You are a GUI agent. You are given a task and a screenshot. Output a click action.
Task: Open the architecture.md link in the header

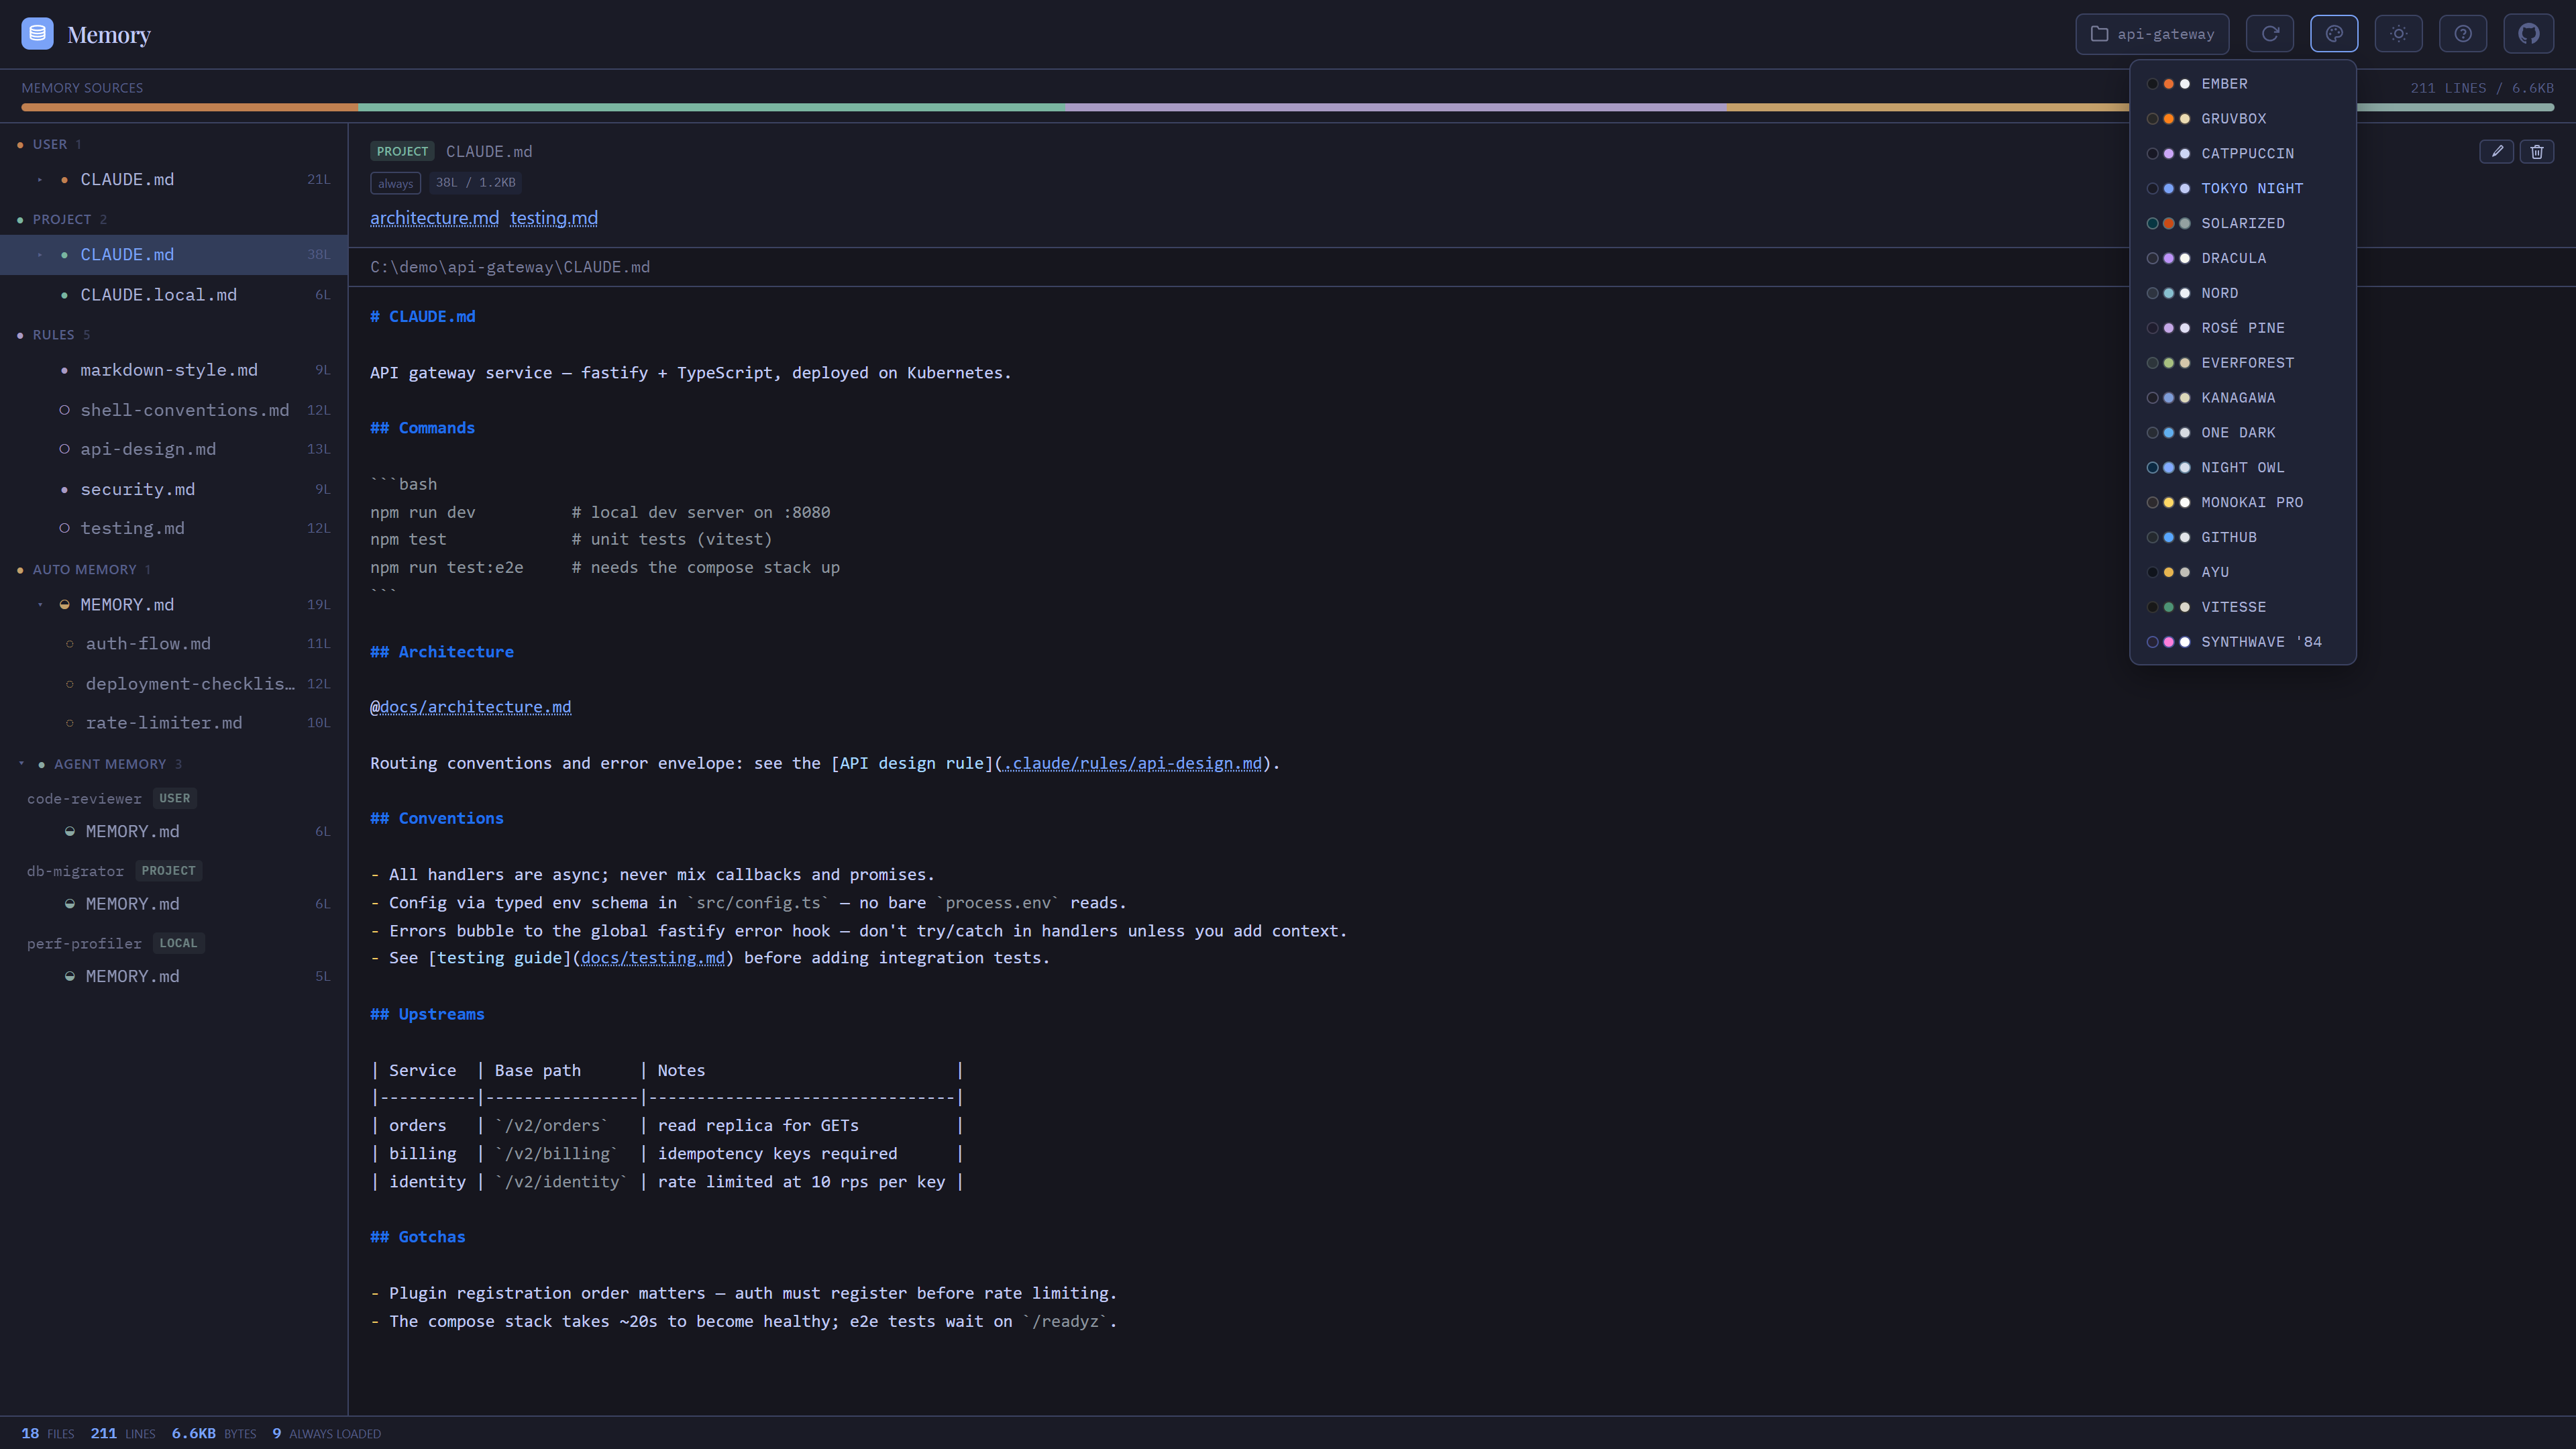click(x=434, y=218)
